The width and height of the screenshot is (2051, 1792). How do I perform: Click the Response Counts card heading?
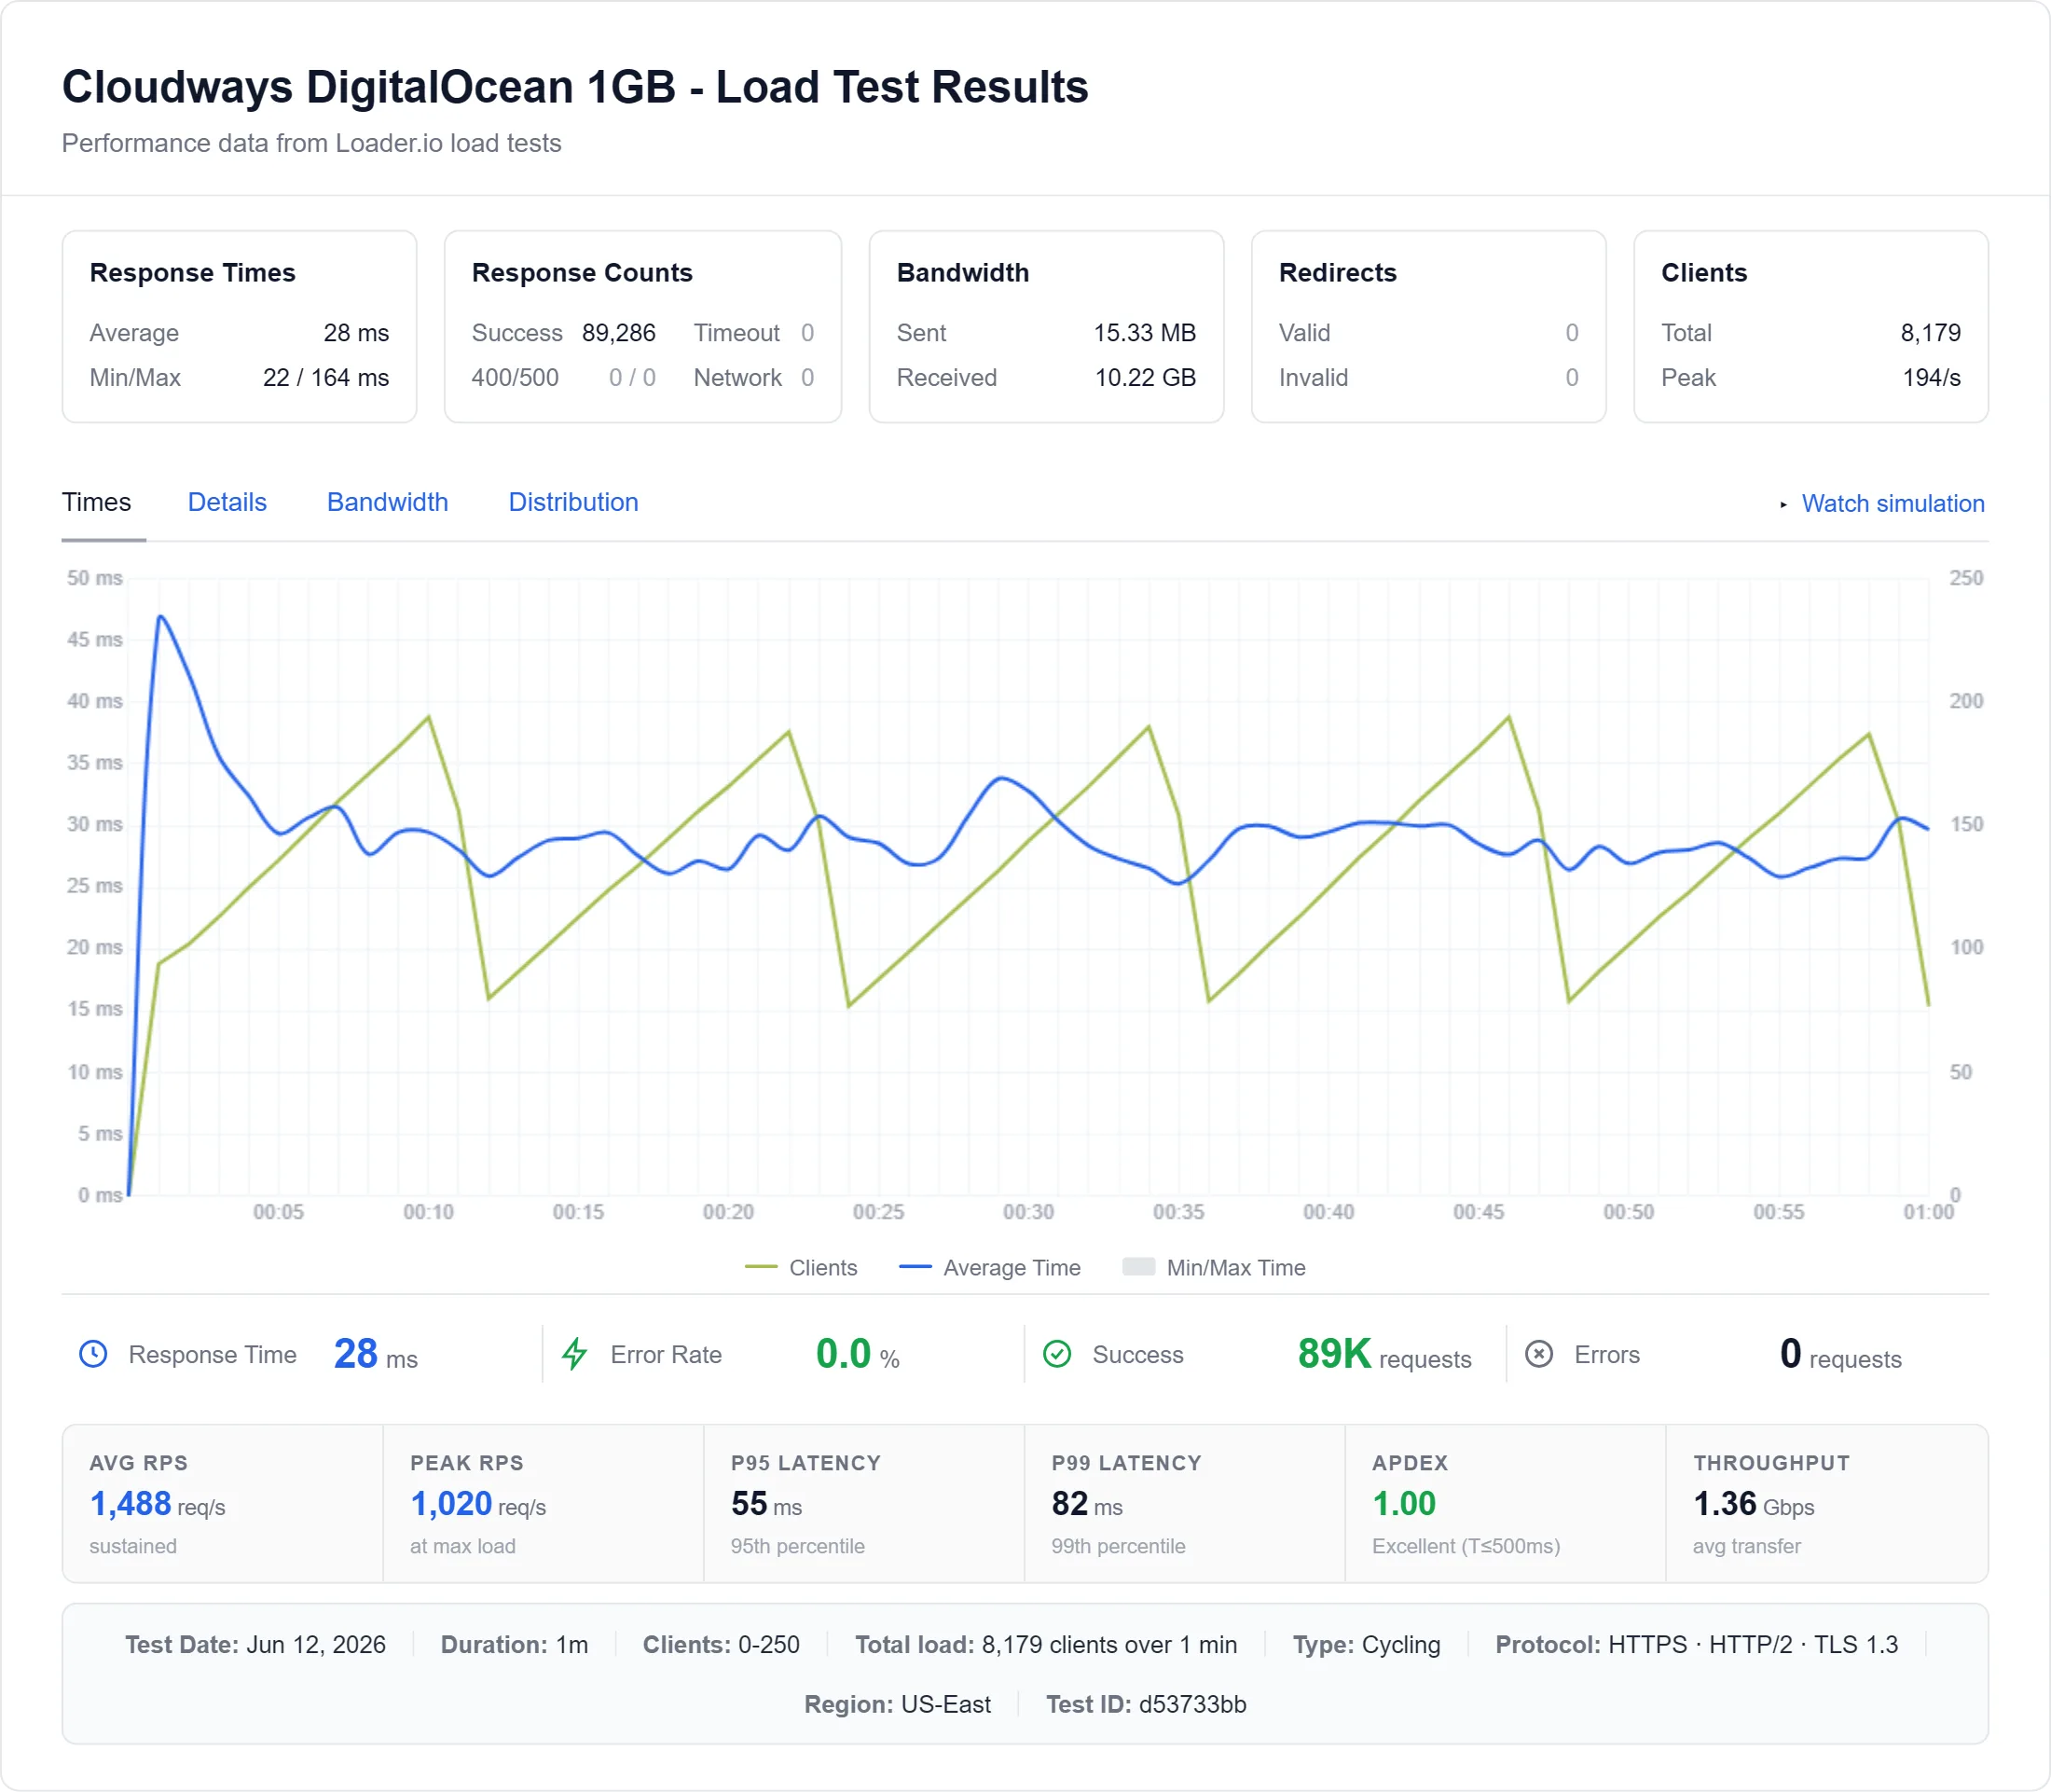(x=582, y=272)
